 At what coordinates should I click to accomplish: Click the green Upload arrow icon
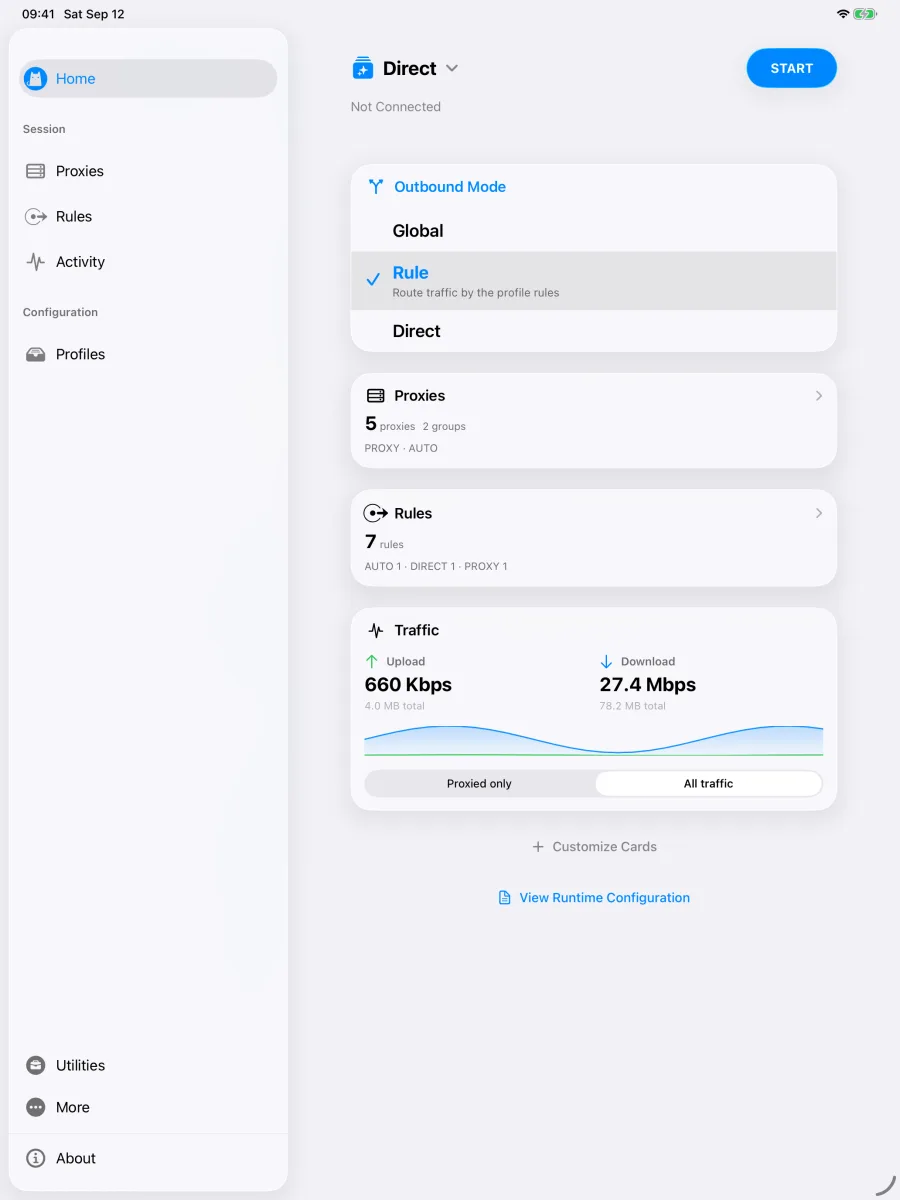coord(372,661)
